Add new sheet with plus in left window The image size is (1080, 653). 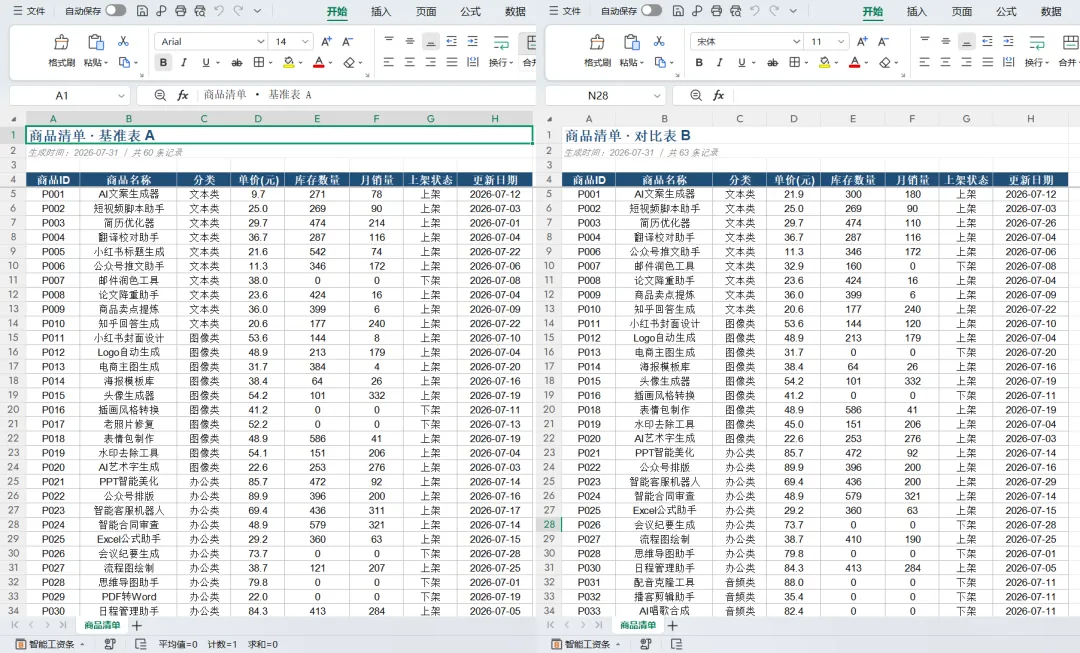[136, 625]
